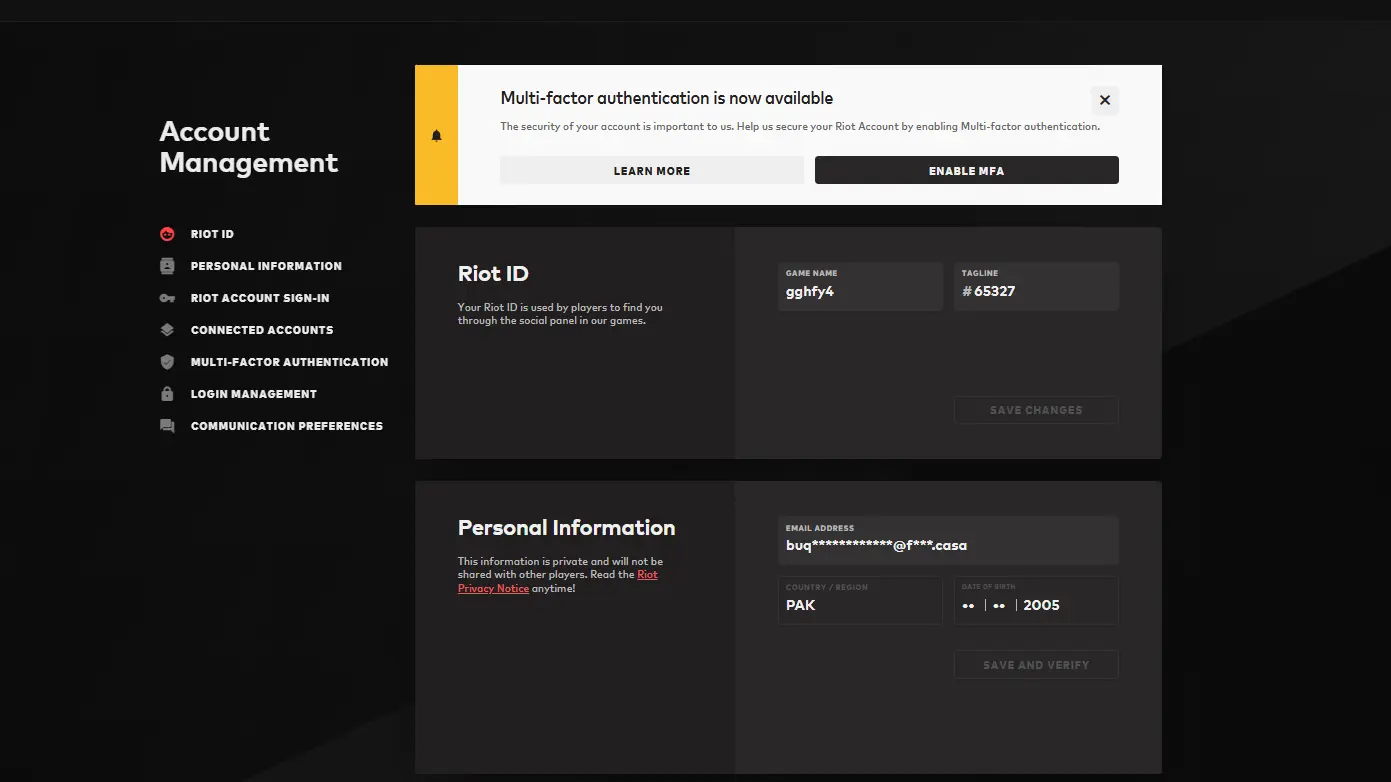Viewport: 1391px width, 782px height.
Task: Click Save Changes under Riot ID
Action: (x=1035, y=410)
